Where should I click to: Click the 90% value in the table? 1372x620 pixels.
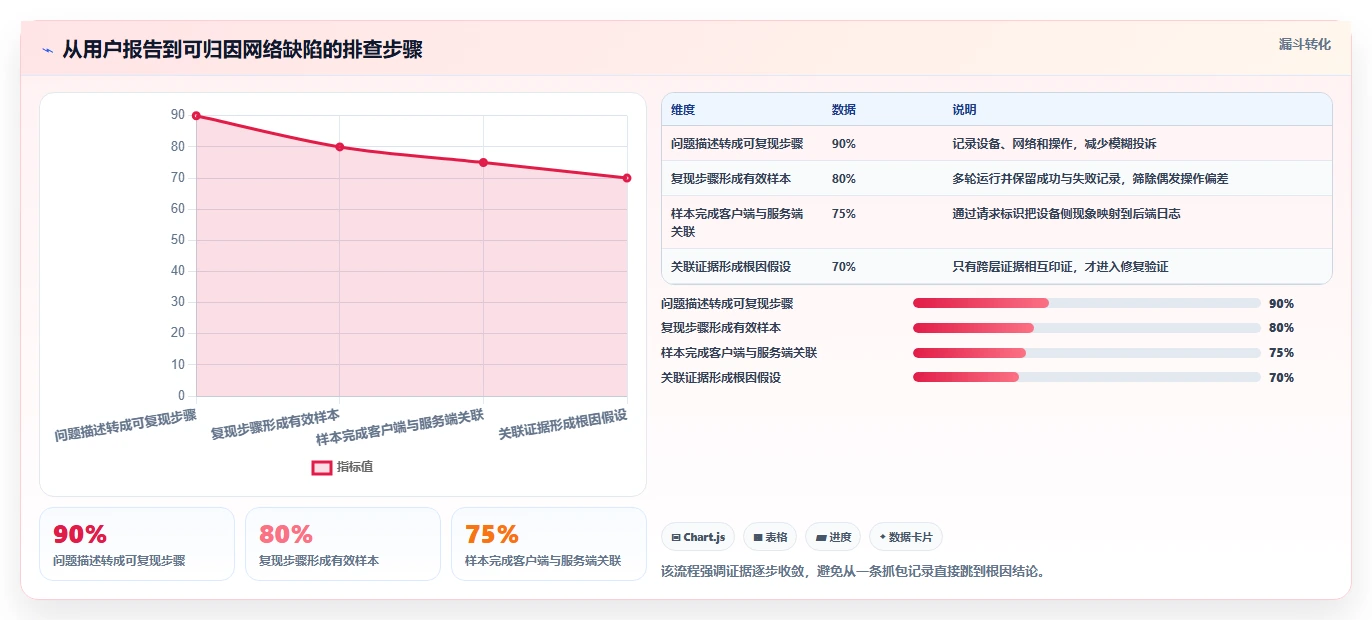pos(844,144)
